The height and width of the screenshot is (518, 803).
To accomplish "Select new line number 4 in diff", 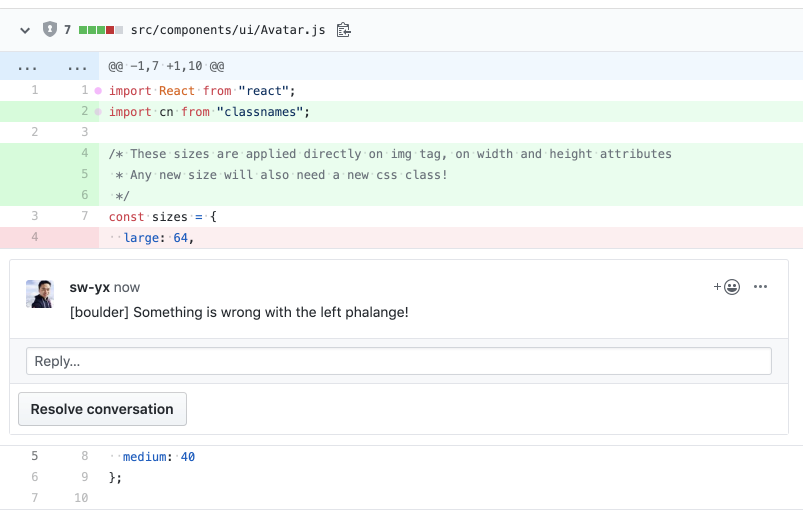I will [x=85, y=153].
